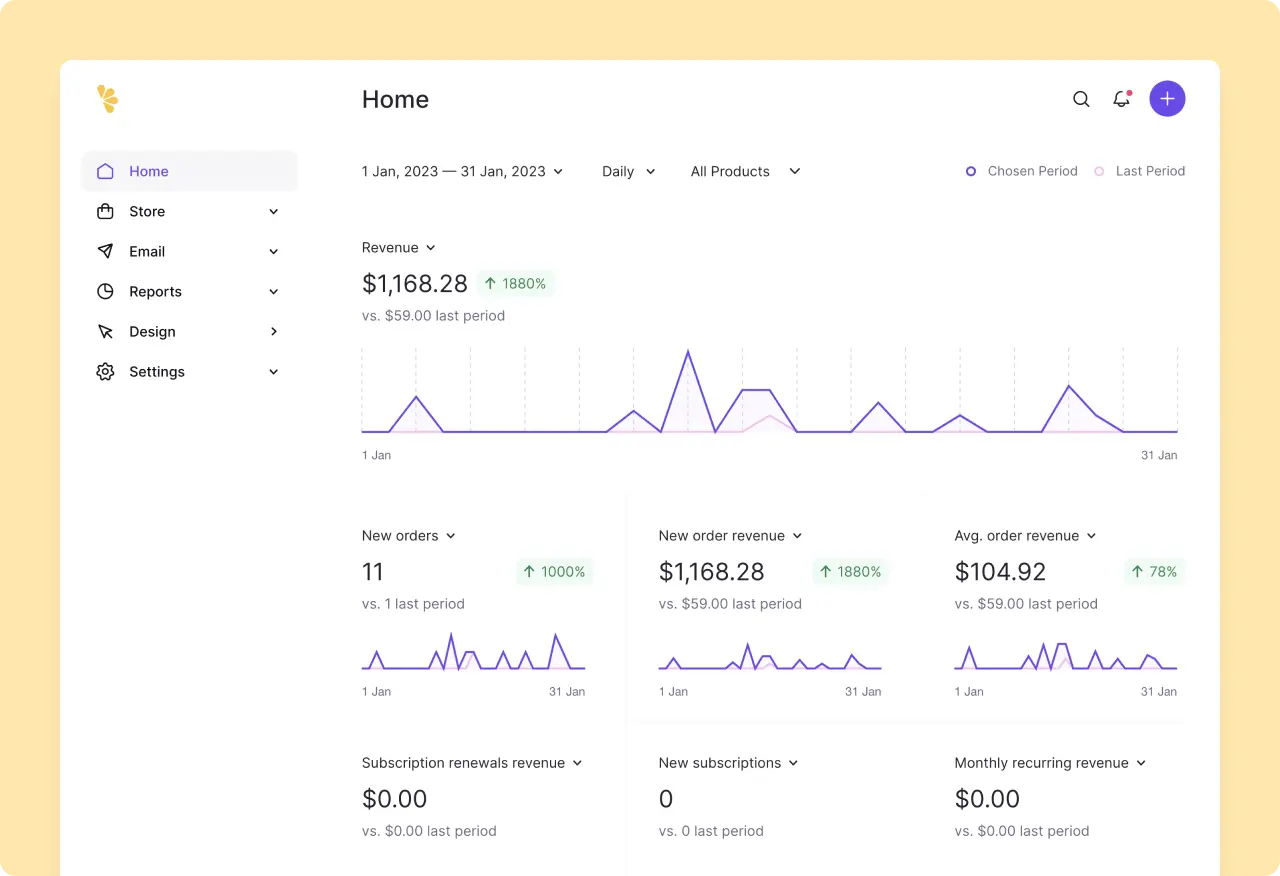
Task: Click the app logo in the top left
Action: [107, 98]
